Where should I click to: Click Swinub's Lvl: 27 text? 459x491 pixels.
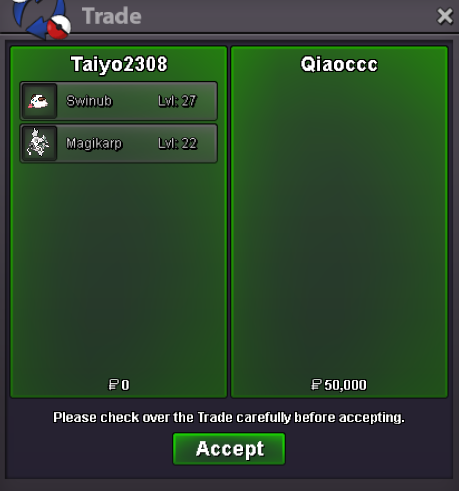click(177, 101)
